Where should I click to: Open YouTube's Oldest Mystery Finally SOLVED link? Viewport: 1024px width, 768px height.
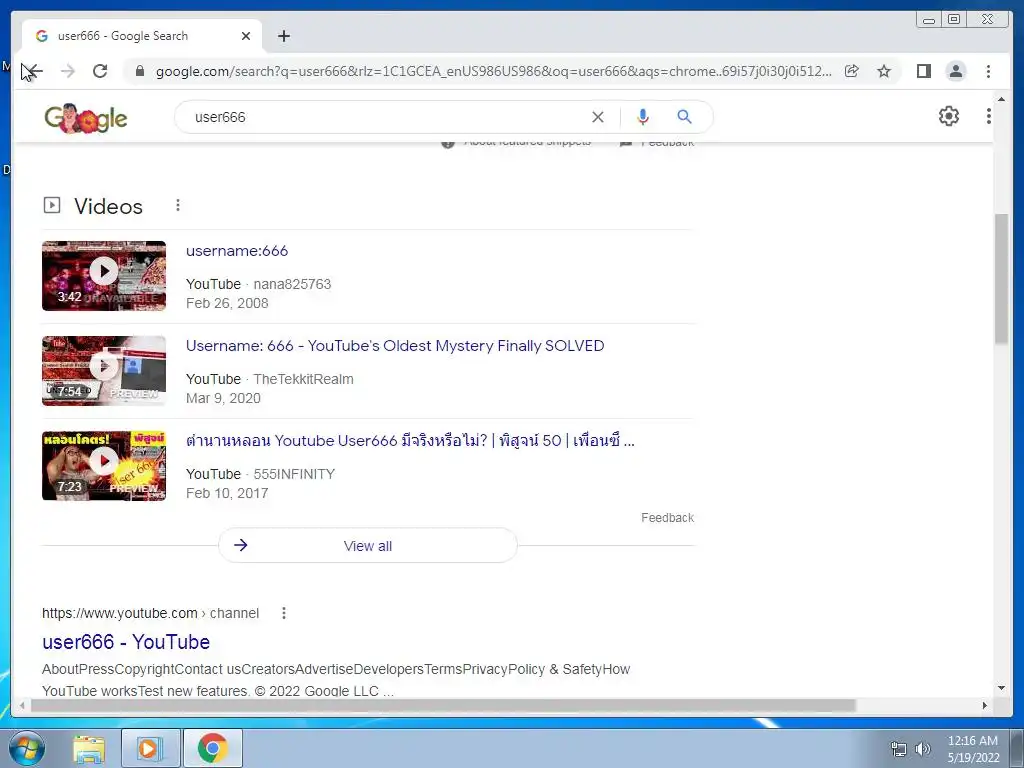[394, 345]
